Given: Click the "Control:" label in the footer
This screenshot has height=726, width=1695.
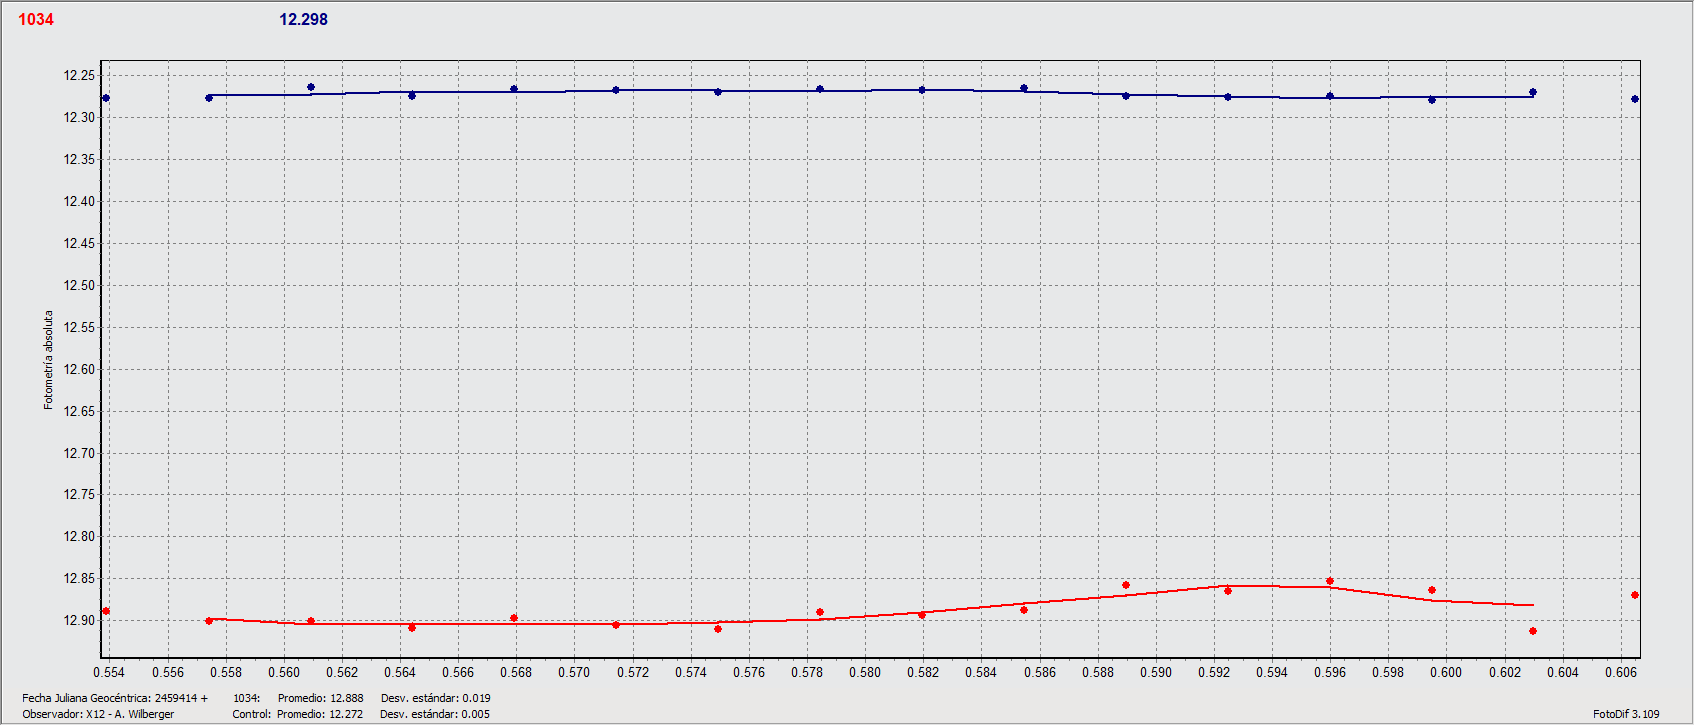Looking at the screenshot, I should pyautogui.click(x=252, y=715).
